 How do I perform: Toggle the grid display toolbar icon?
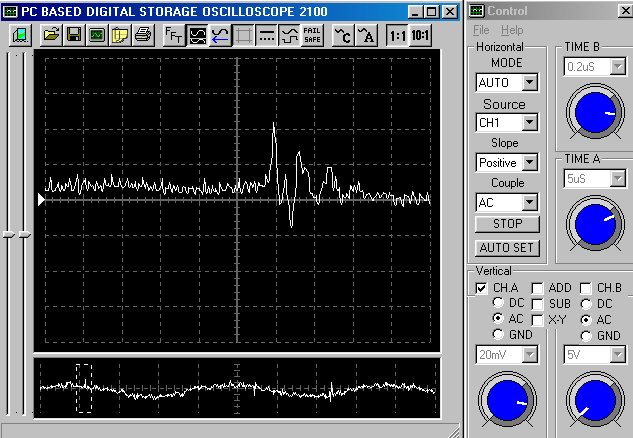click(x=243, y=35)
